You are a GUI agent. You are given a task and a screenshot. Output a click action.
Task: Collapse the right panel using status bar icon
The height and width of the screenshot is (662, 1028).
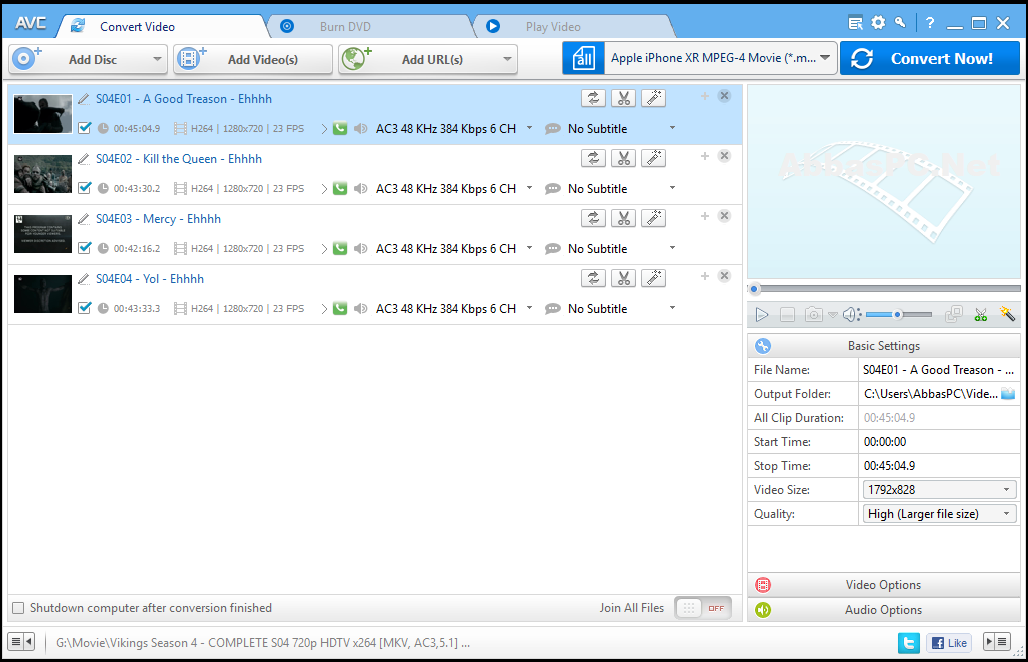click(997, 642)
